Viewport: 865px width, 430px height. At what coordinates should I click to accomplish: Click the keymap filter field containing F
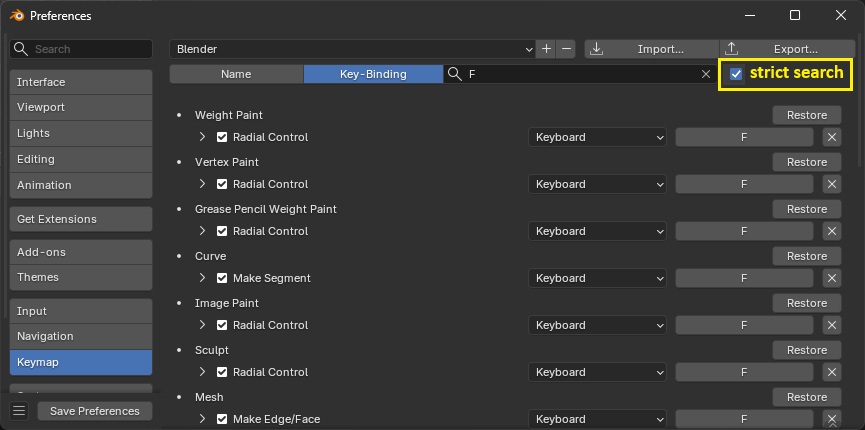(x=579, y=74)
